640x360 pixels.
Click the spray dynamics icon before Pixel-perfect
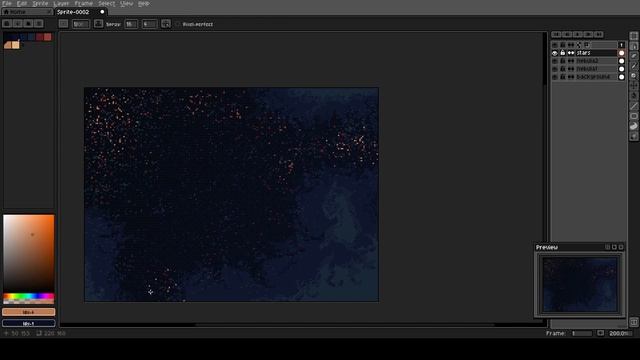[x=166, y=24]
